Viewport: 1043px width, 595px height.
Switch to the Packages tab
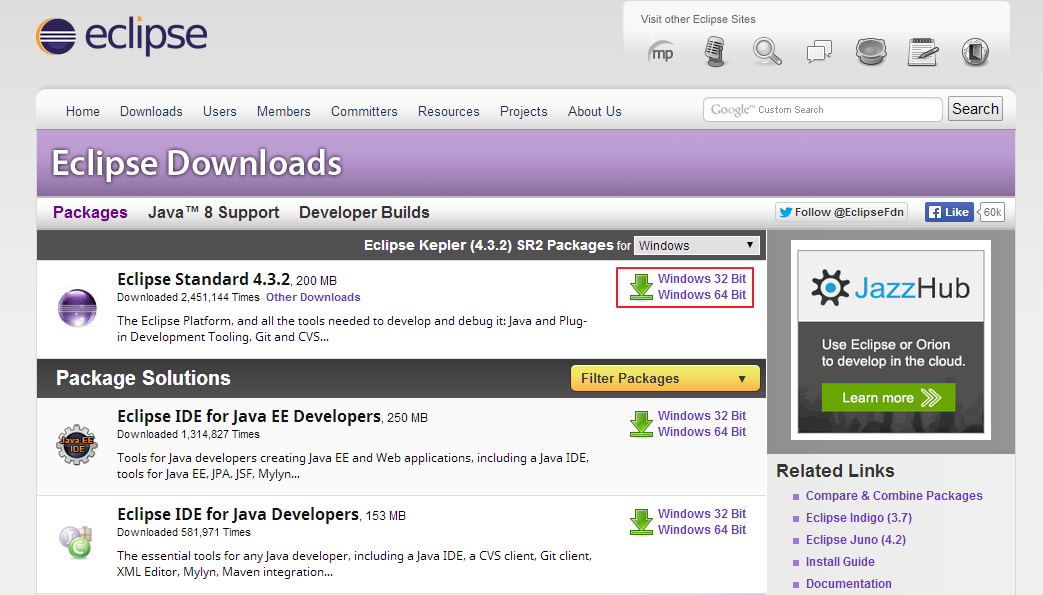(90, 212)
